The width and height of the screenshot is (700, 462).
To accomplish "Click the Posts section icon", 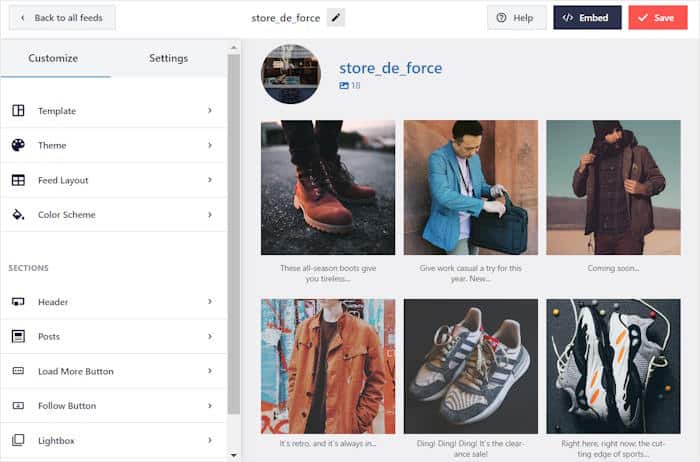I will (x=18, y=336).
